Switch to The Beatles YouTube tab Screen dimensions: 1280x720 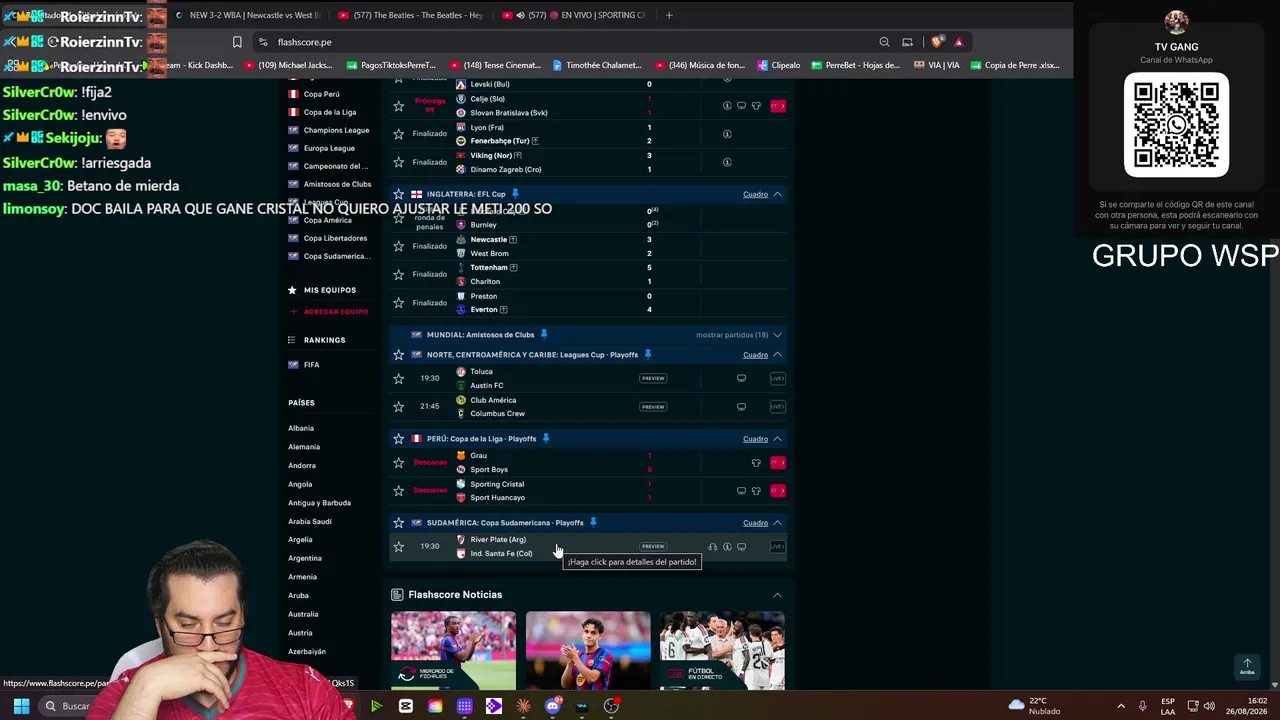click(410, 15)
